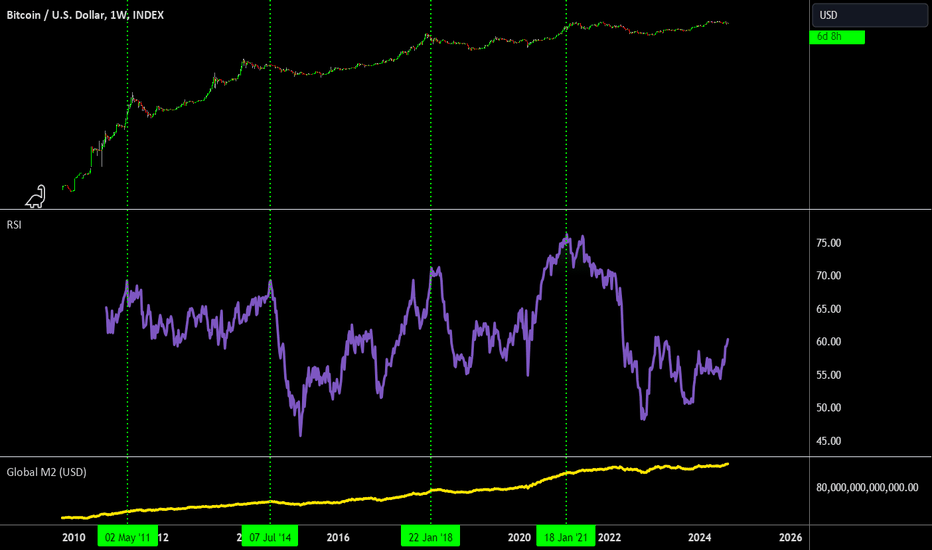This screenshot has width=932, height=550.
Task: Click the 60.00 RSI scale value
Action: click(x=829, y=342)
